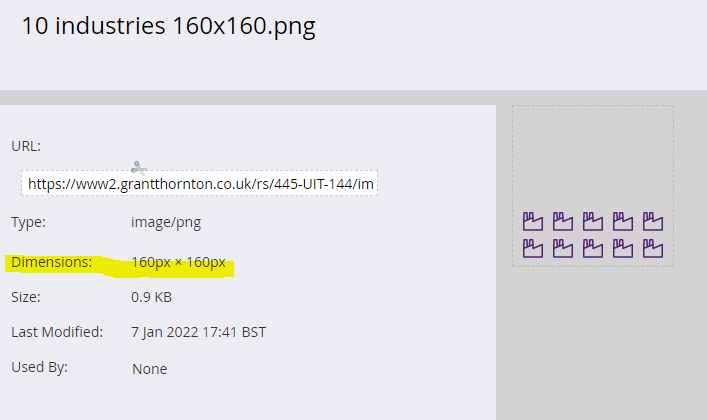Click the first factory icon in top row
This screenshot has width=707, height=420.
533,221
